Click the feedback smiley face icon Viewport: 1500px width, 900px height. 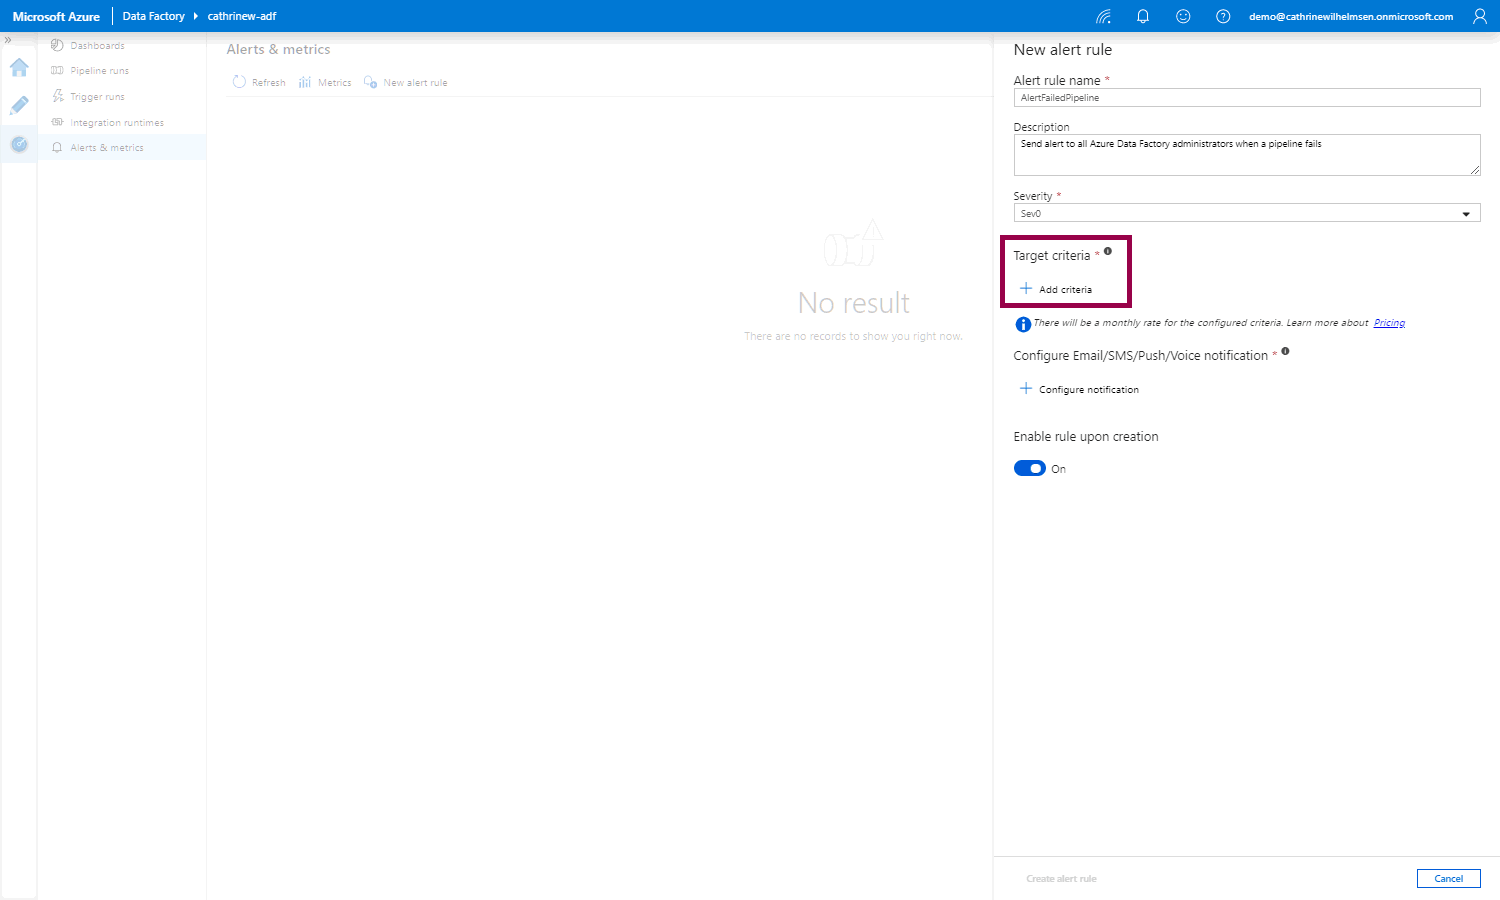[1183, 17]
